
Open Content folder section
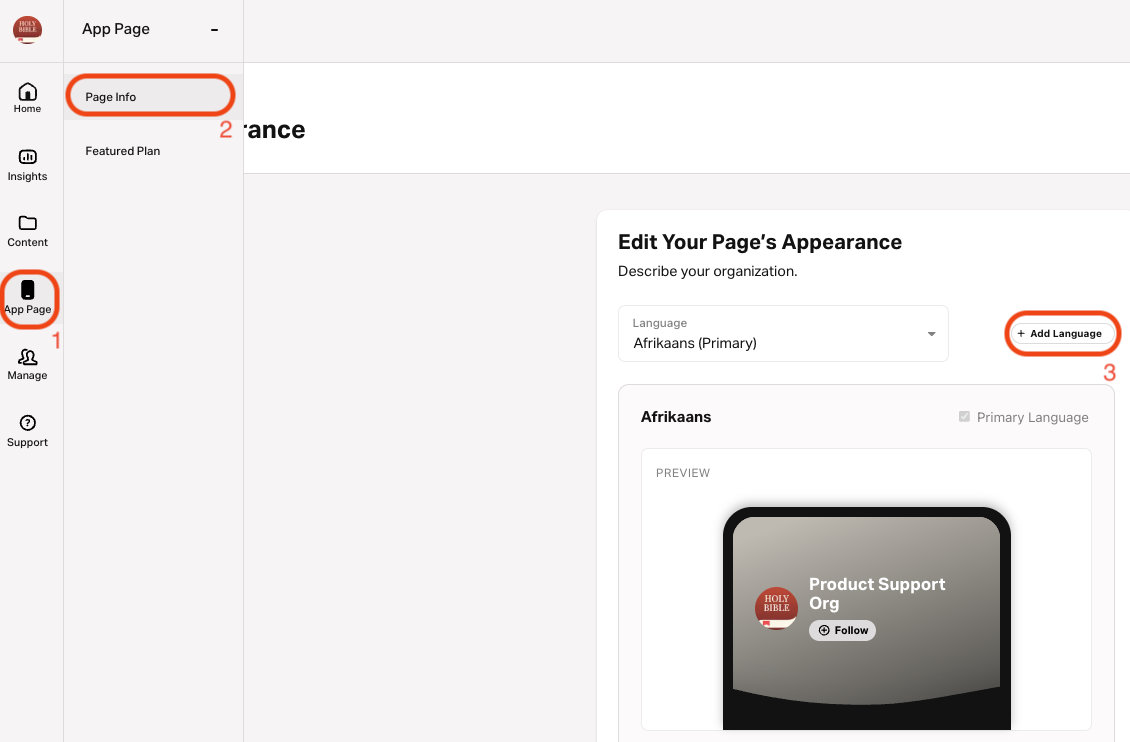27,231
